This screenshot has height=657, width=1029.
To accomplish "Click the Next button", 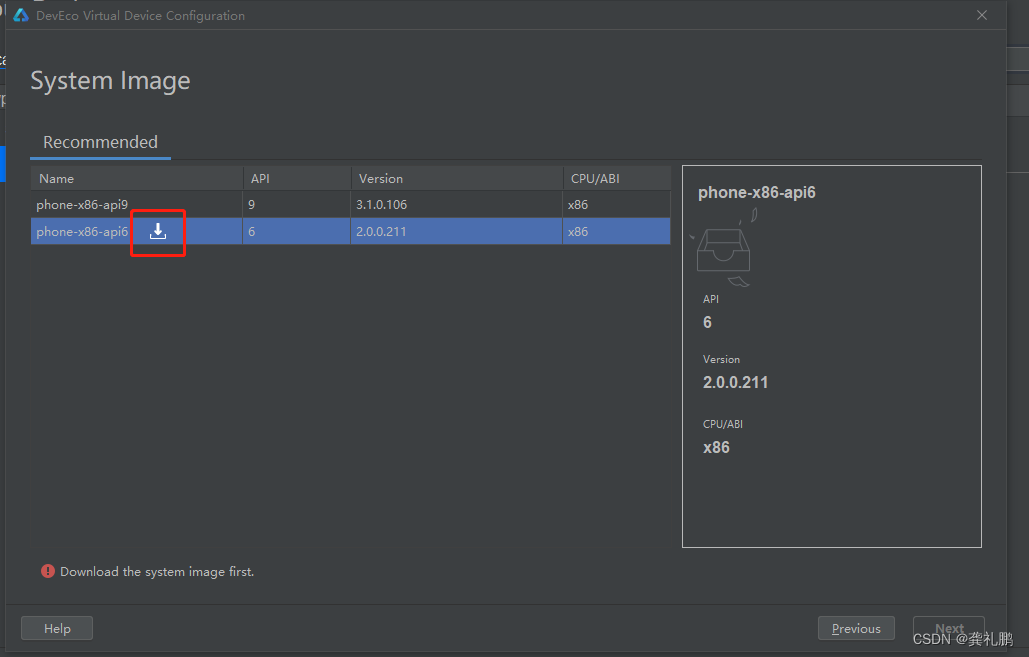I will pyautogui.click(x=949, y=628).
